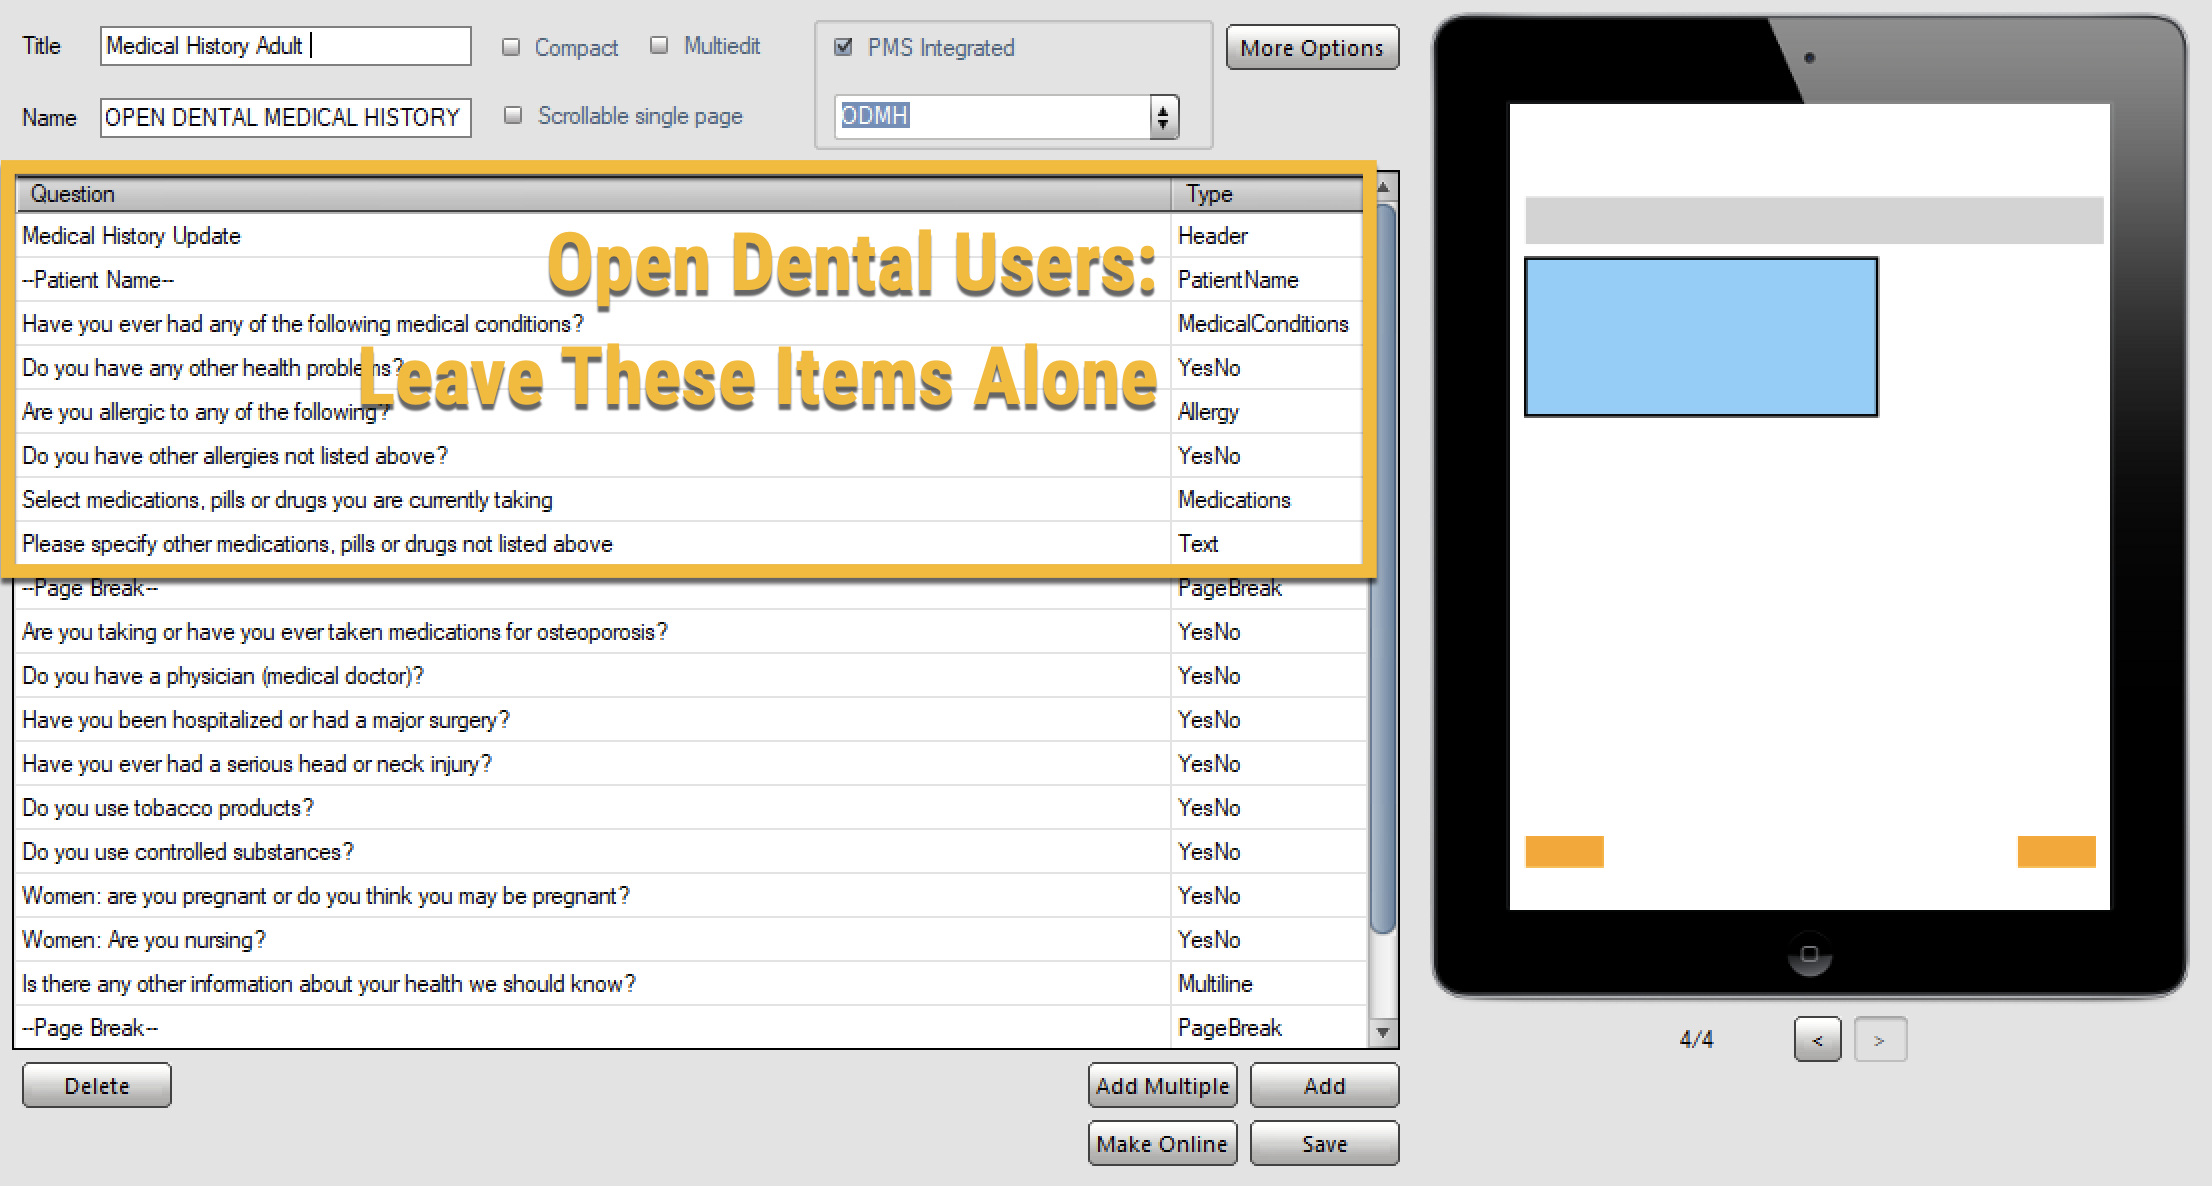Enable the Scrollable single page option
The width and height of the screenshot is (2212, 1186).
coord(513,115)
